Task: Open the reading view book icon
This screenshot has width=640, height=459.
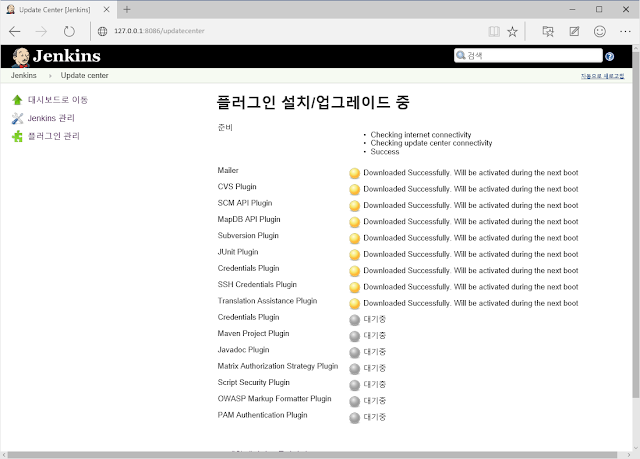Action: [494, 31]
